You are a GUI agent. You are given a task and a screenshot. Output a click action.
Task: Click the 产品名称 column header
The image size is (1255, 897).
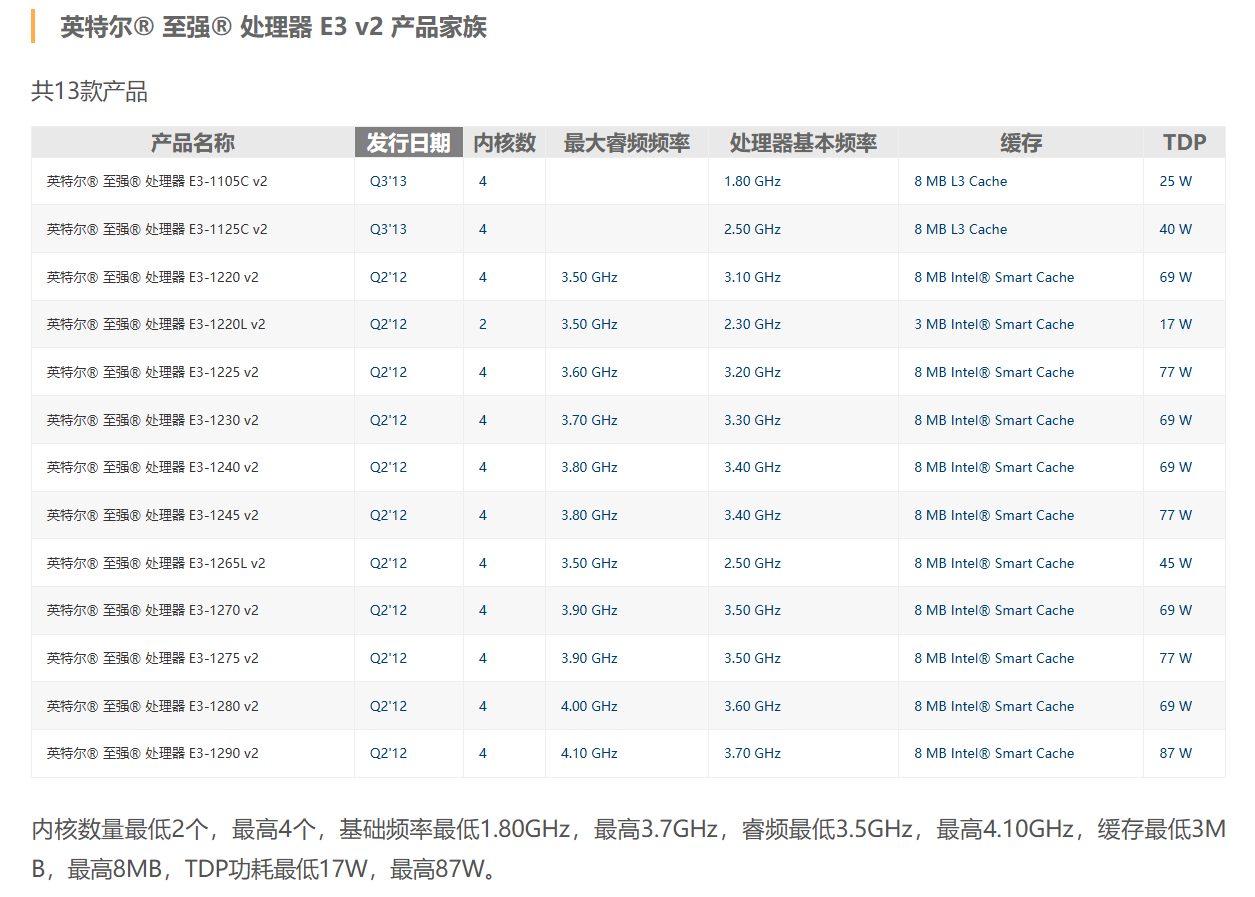[192, 143]
